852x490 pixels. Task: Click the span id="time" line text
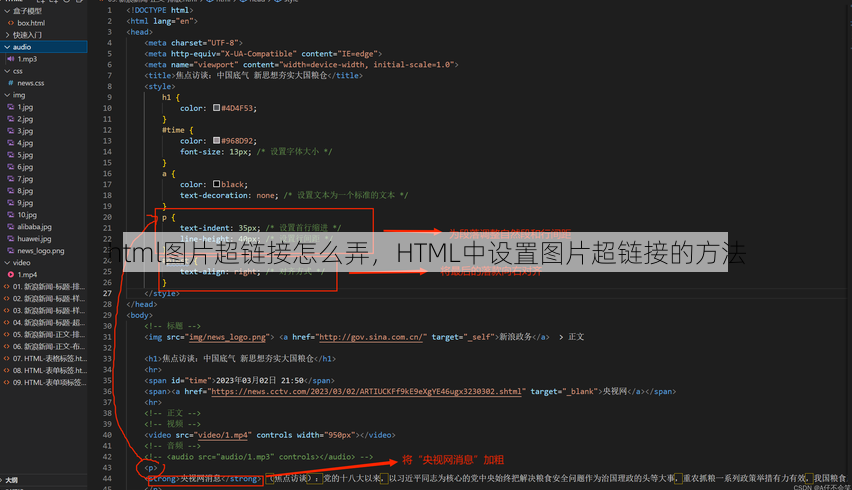[x=239, y=380]
